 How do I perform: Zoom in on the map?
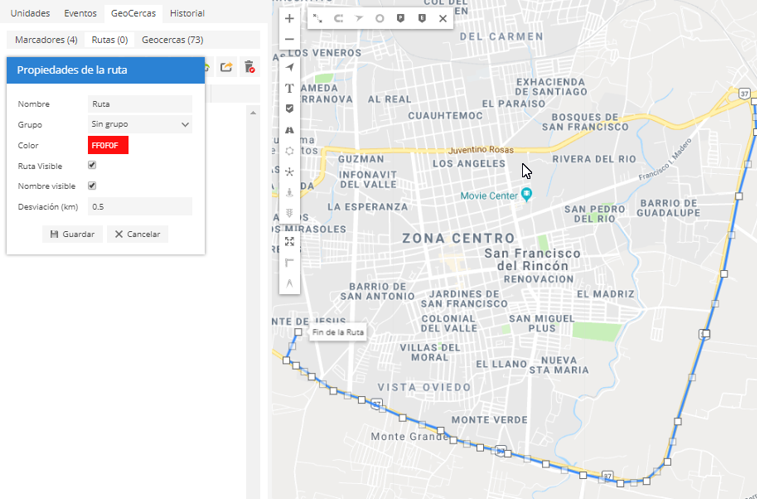pyautogui.click(x=289, y=19)
